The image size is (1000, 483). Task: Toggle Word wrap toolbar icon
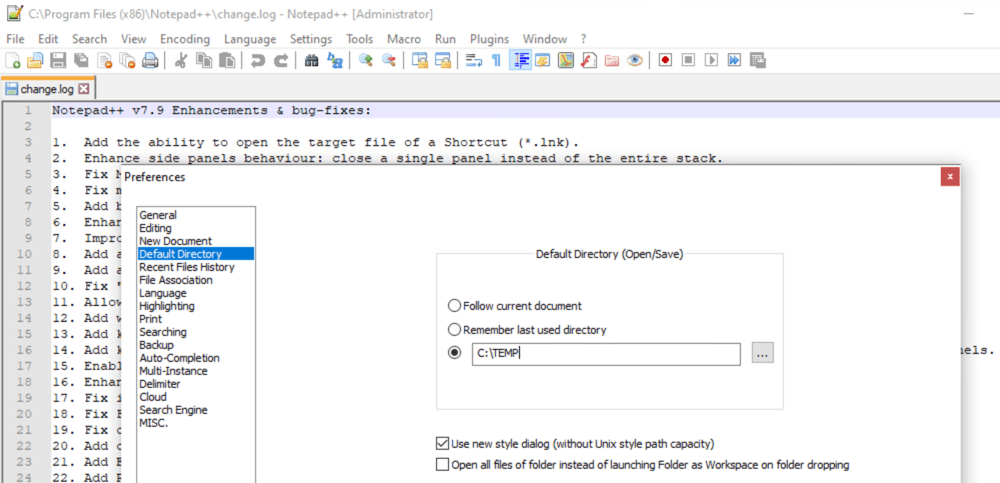pyautogui.click(x=473, y=61)
